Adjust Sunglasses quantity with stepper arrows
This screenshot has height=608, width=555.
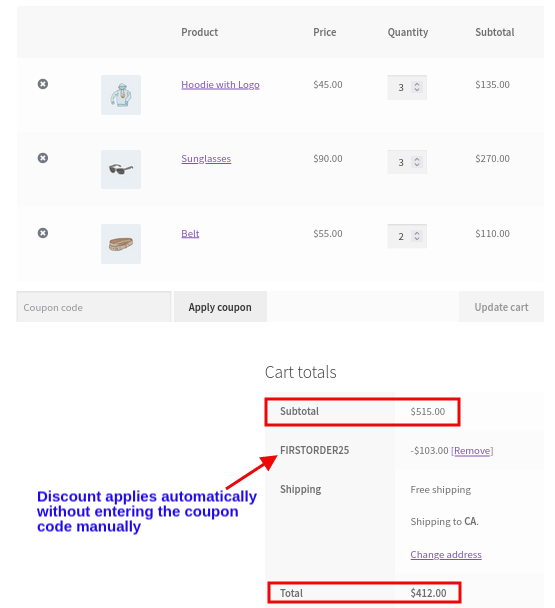[417, 162]
